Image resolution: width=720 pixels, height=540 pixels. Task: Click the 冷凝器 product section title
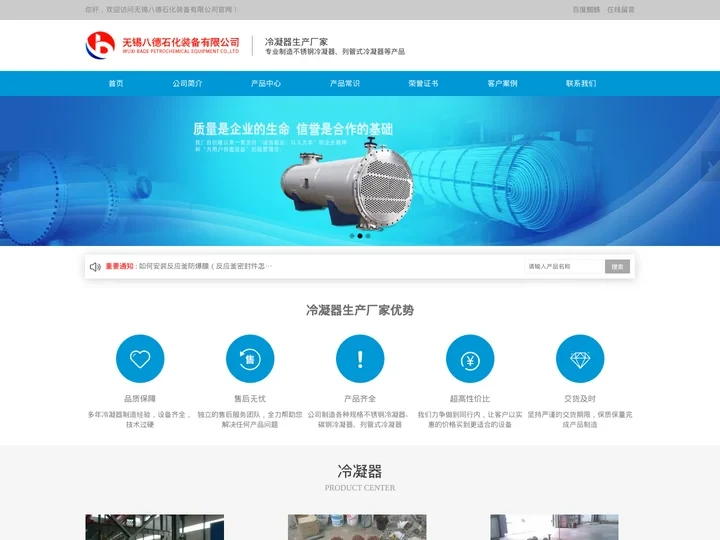360,471
